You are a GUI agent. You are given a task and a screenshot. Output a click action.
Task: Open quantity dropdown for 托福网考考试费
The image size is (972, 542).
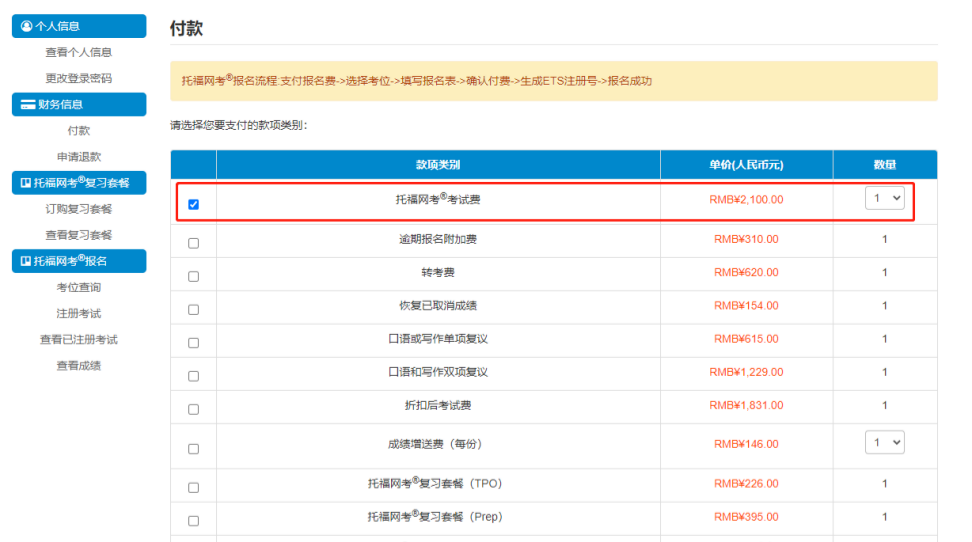click(x=884, y=199)
